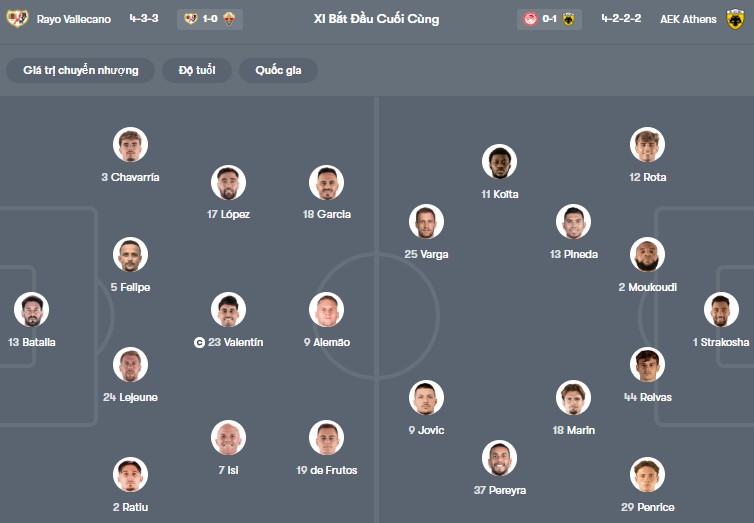Click the AEK Athens club crest
Image resolution: width=754 pixels, height=523 pixels.
736,18
